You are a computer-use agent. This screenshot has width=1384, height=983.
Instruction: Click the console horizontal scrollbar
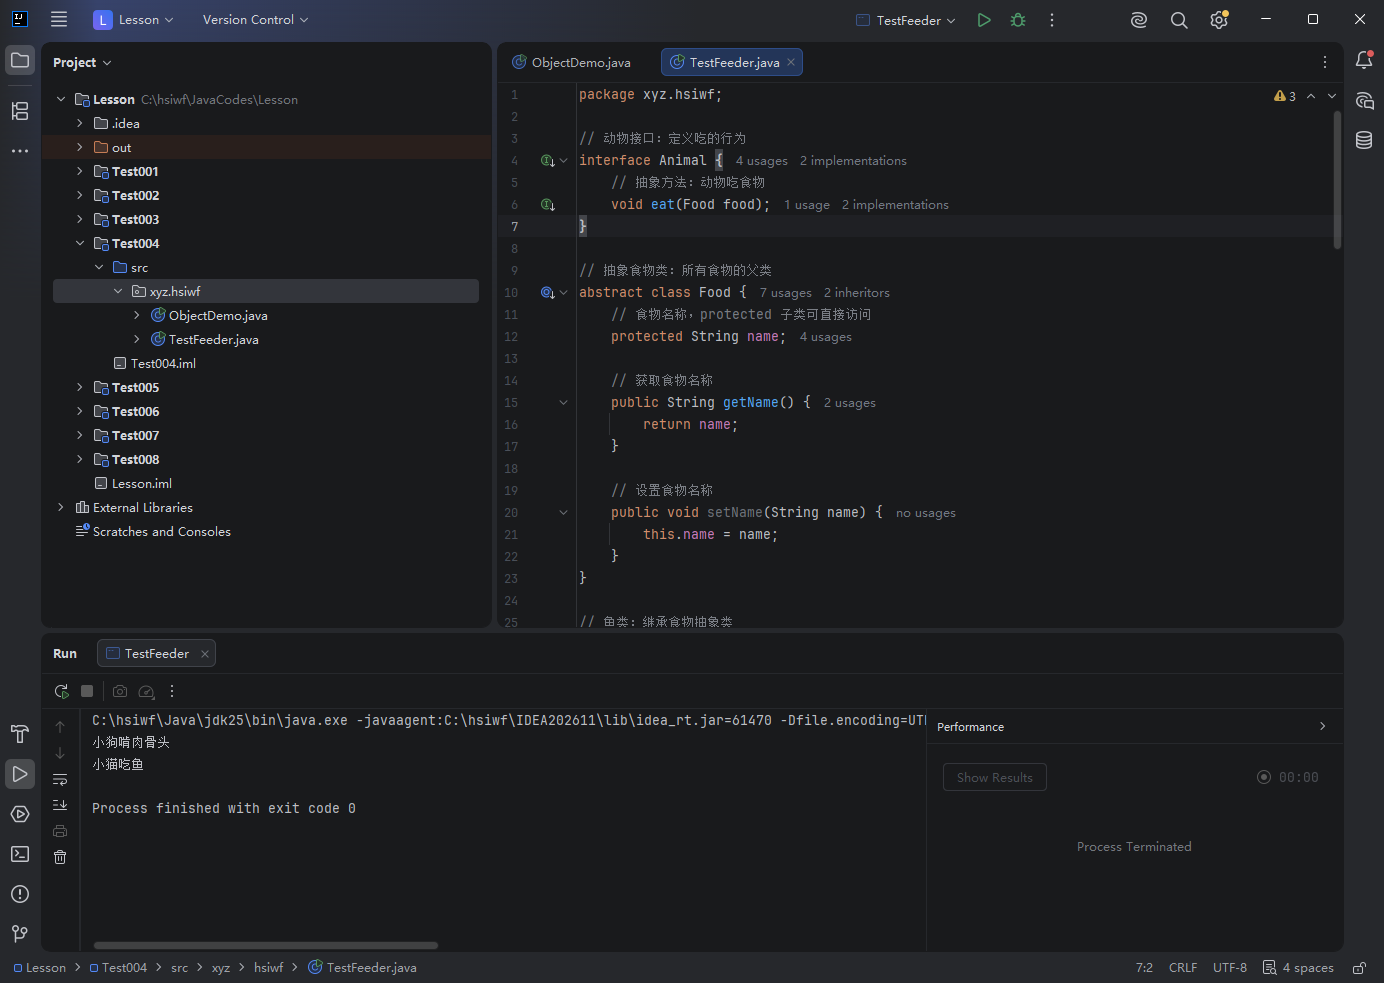pyautogui.click(x=266, y=945)
